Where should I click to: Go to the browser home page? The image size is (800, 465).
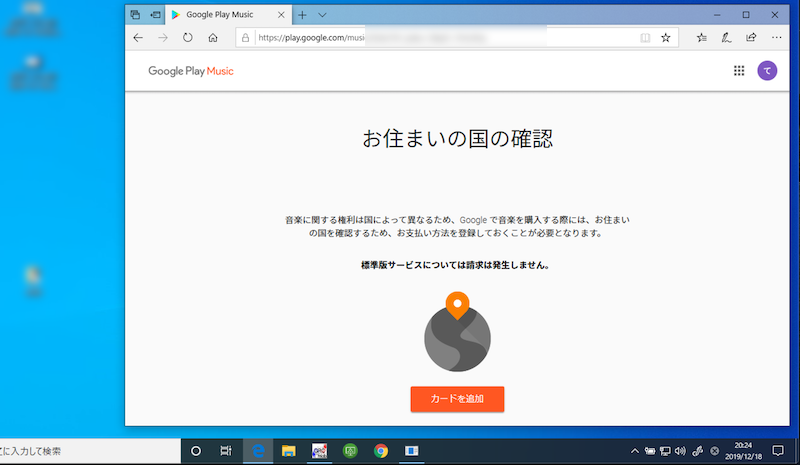(x=213, y=38)
